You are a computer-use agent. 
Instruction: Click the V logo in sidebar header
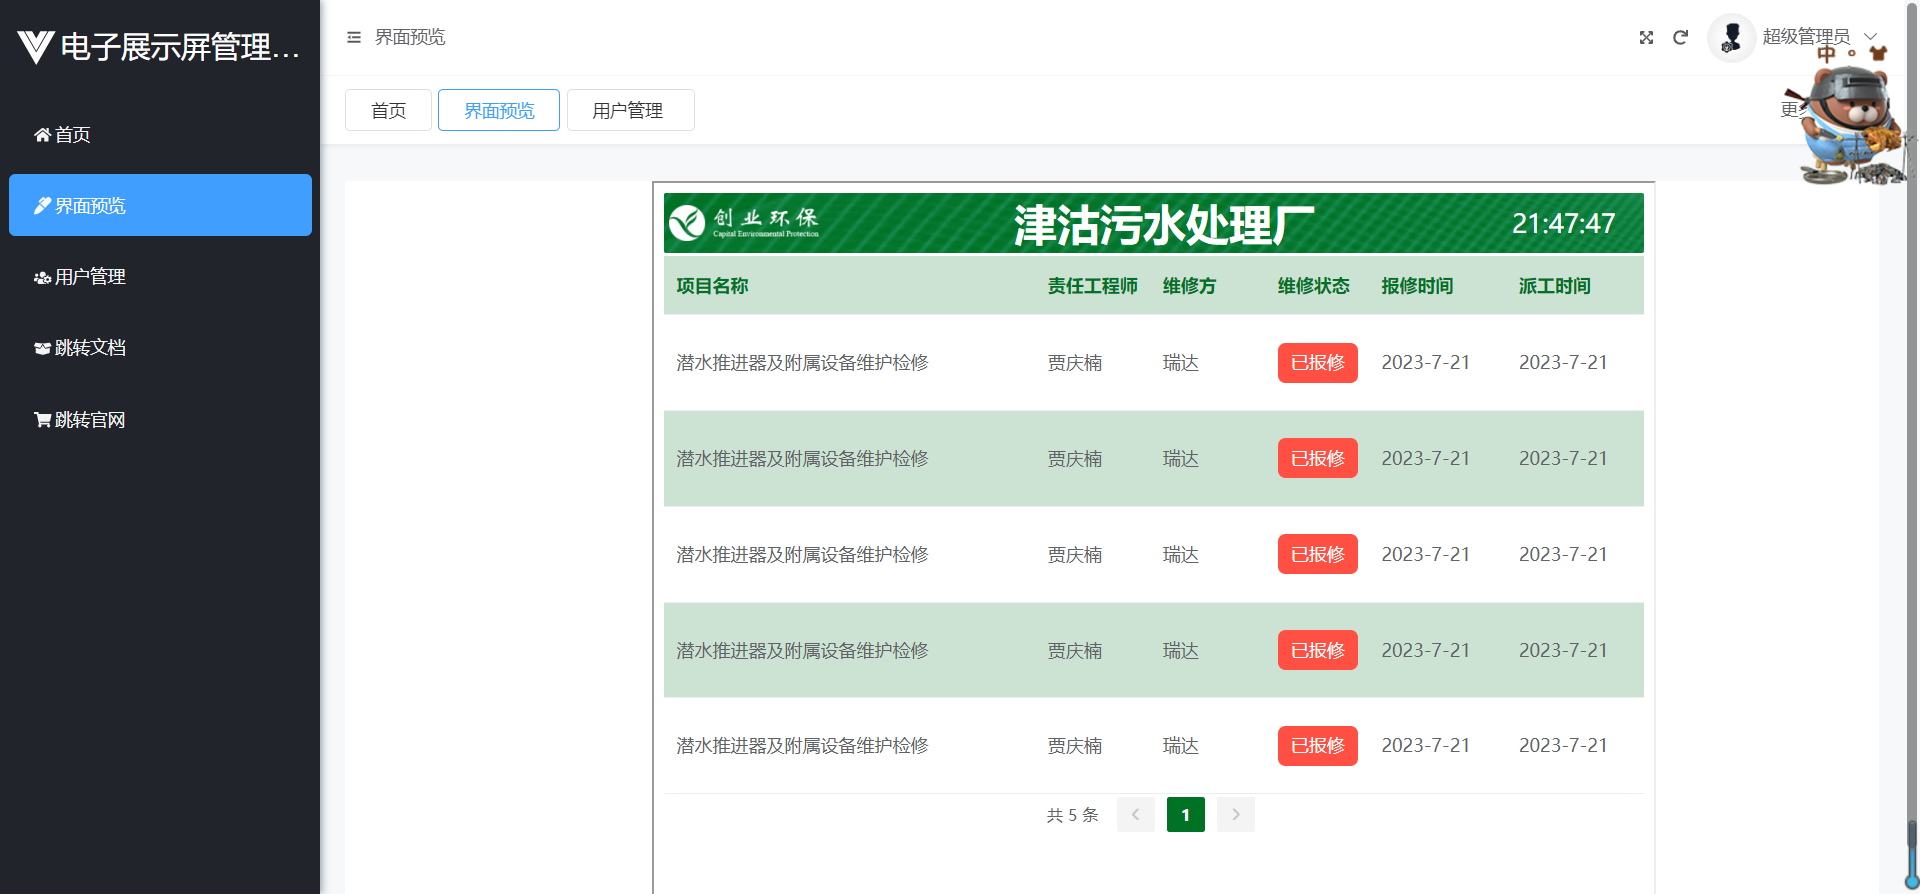coord(35,47)
